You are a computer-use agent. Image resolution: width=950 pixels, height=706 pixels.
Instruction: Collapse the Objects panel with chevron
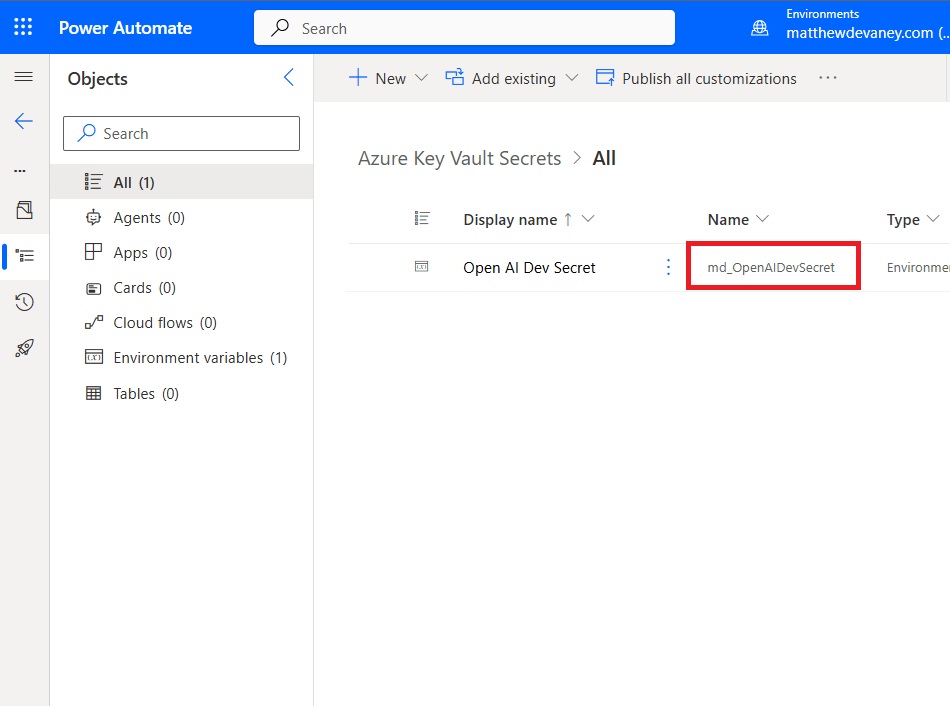coord(289,78)
